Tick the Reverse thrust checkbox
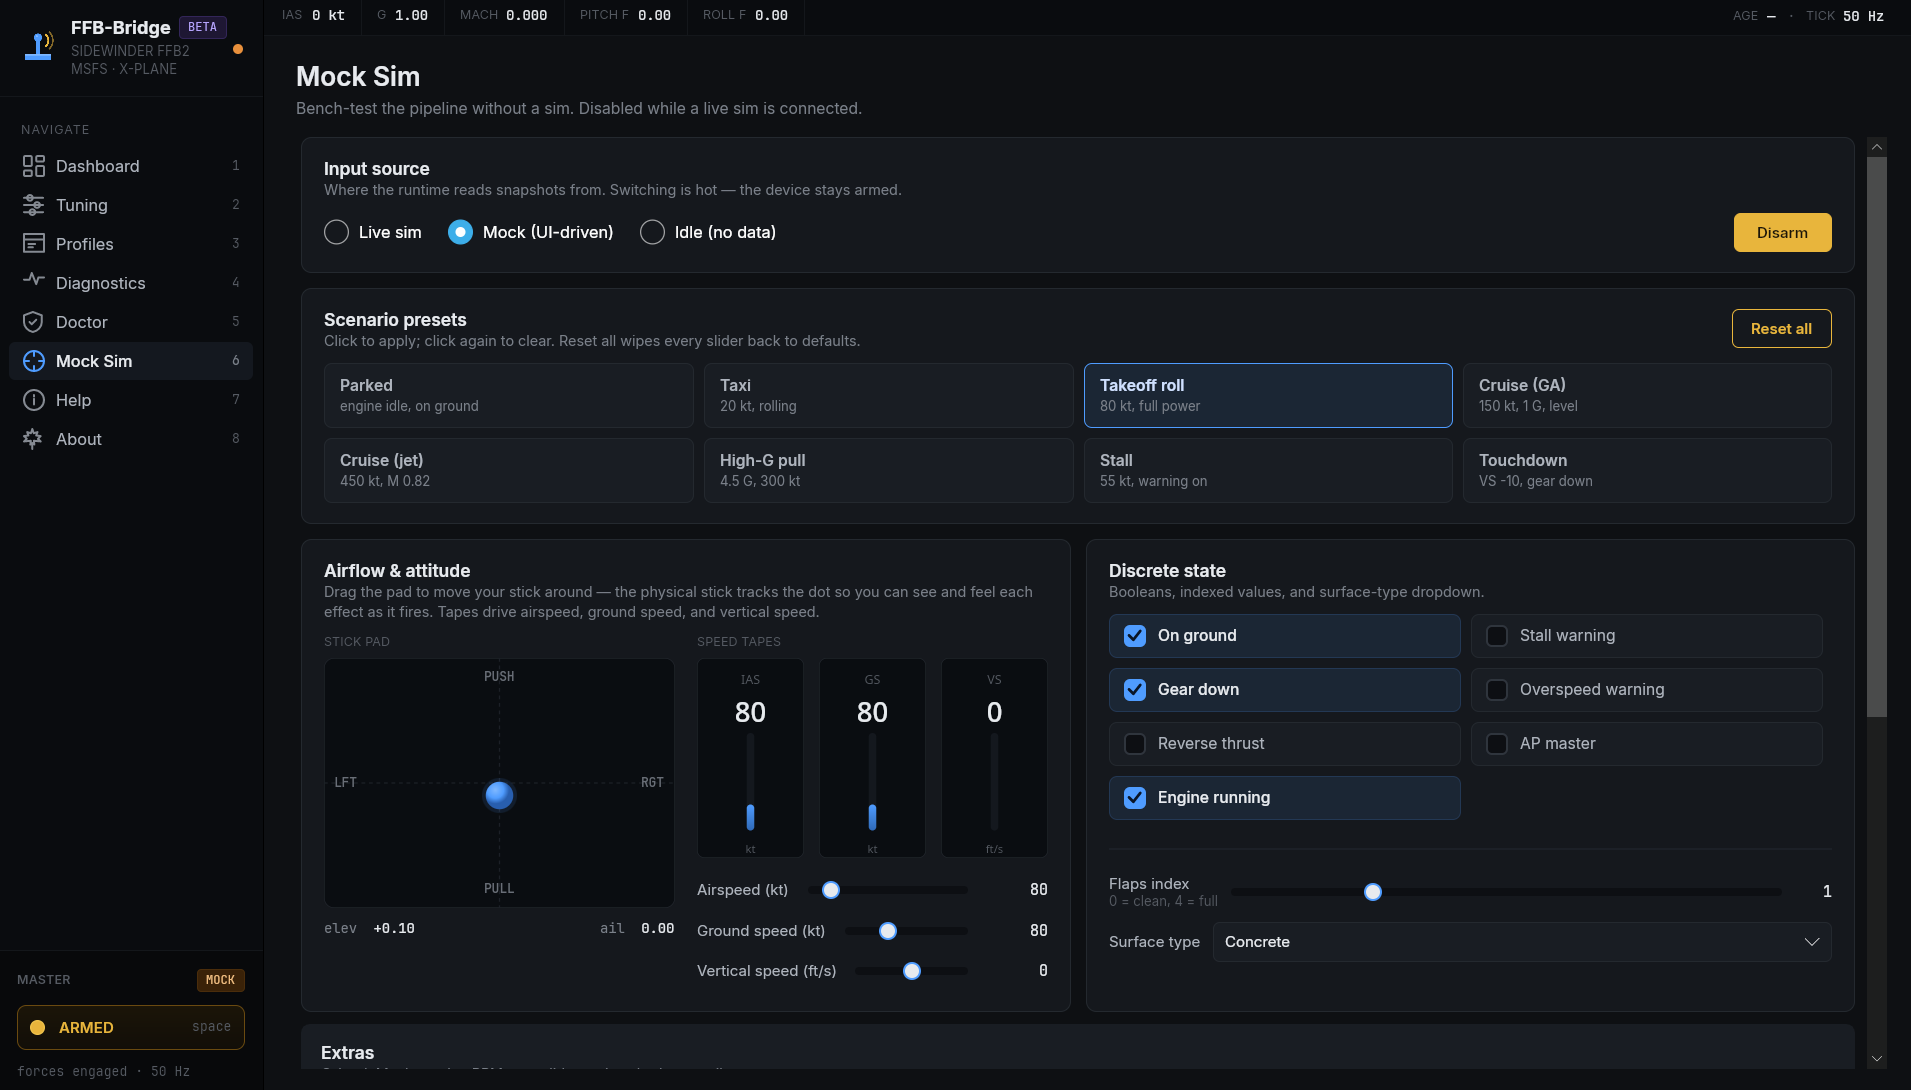The width and height of the screenshot is (1911, 1090). pyautogui.click(x=1135, y=744)
